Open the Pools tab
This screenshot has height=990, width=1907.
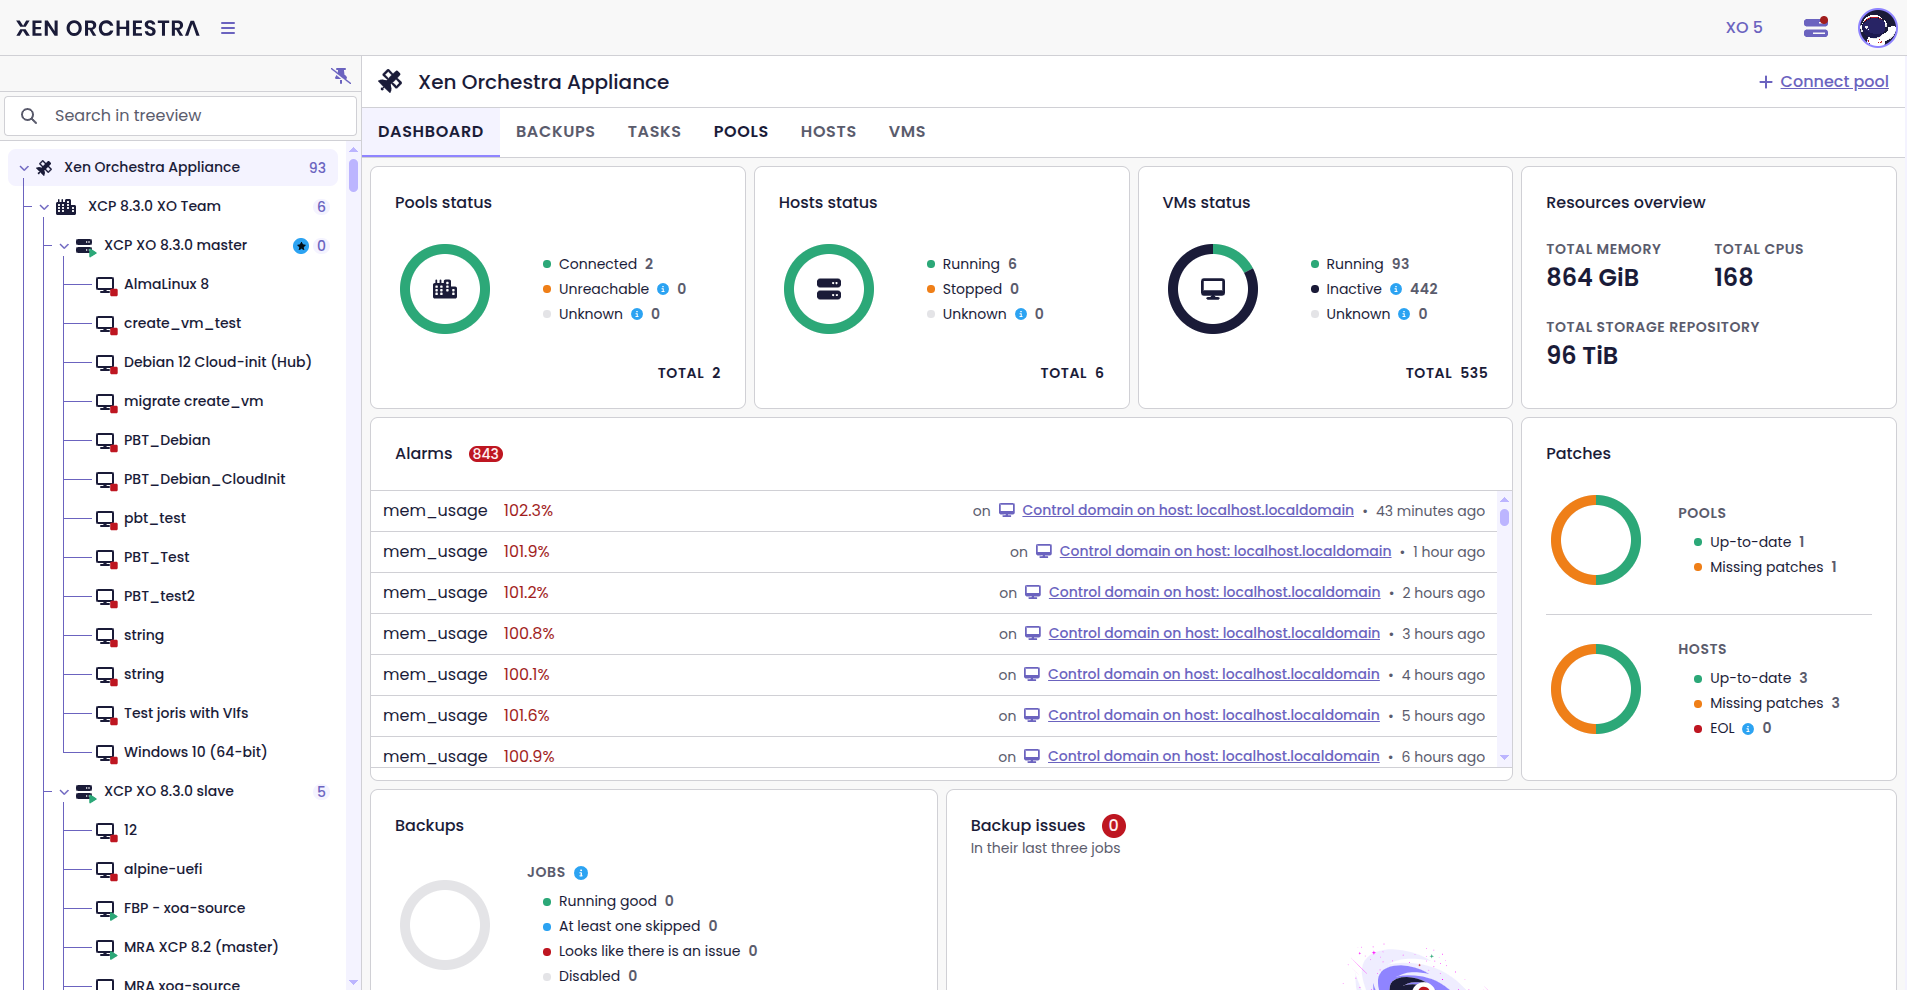coord(741,132)
